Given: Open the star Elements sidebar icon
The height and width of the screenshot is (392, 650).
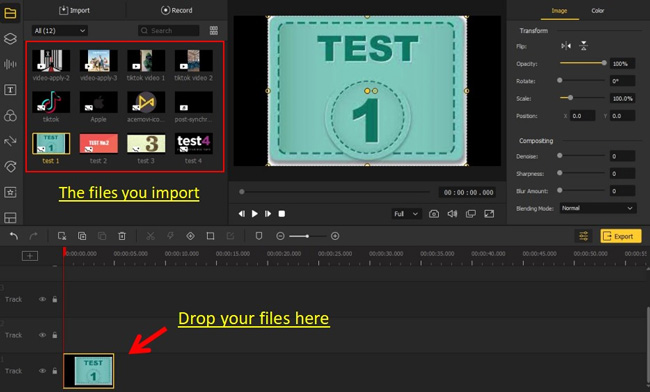Looking at the screenshot, I should (x=10, y=192).
